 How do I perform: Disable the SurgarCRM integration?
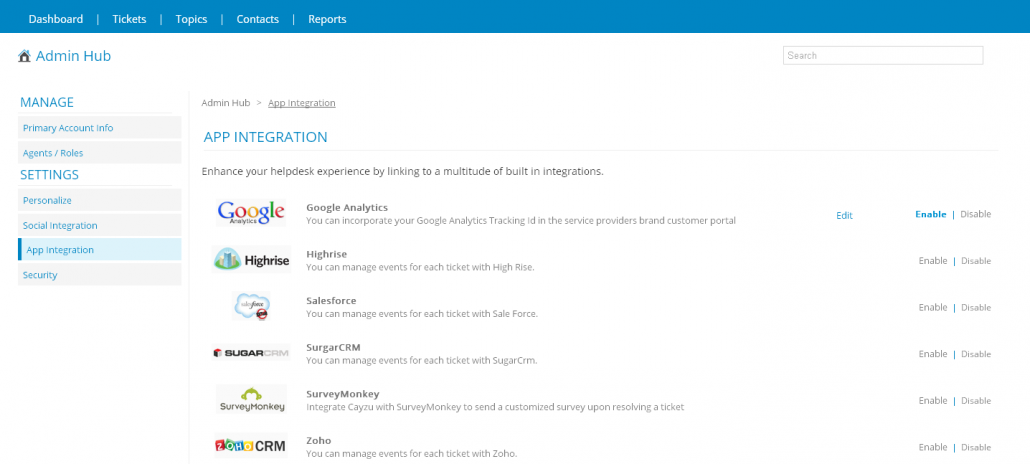tap(976, 354)
